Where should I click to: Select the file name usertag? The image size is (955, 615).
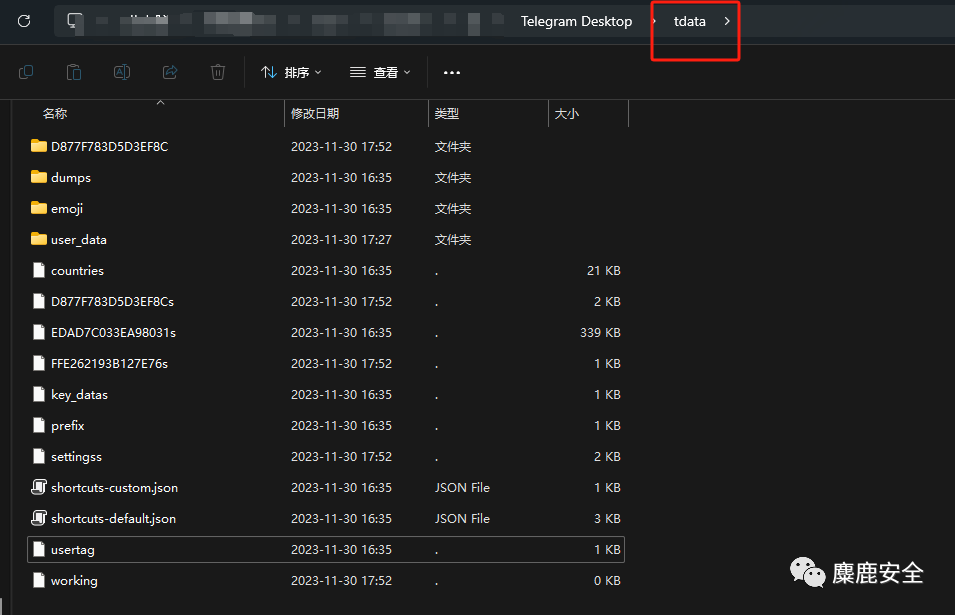pos(72,550)
